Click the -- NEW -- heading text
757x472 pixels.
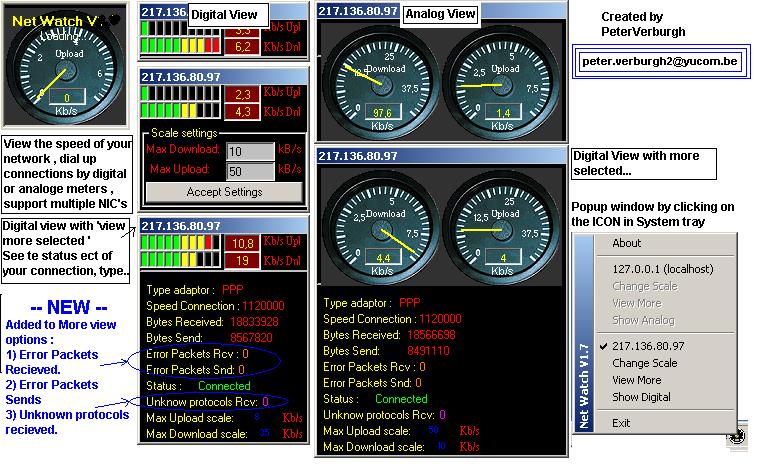69,307
